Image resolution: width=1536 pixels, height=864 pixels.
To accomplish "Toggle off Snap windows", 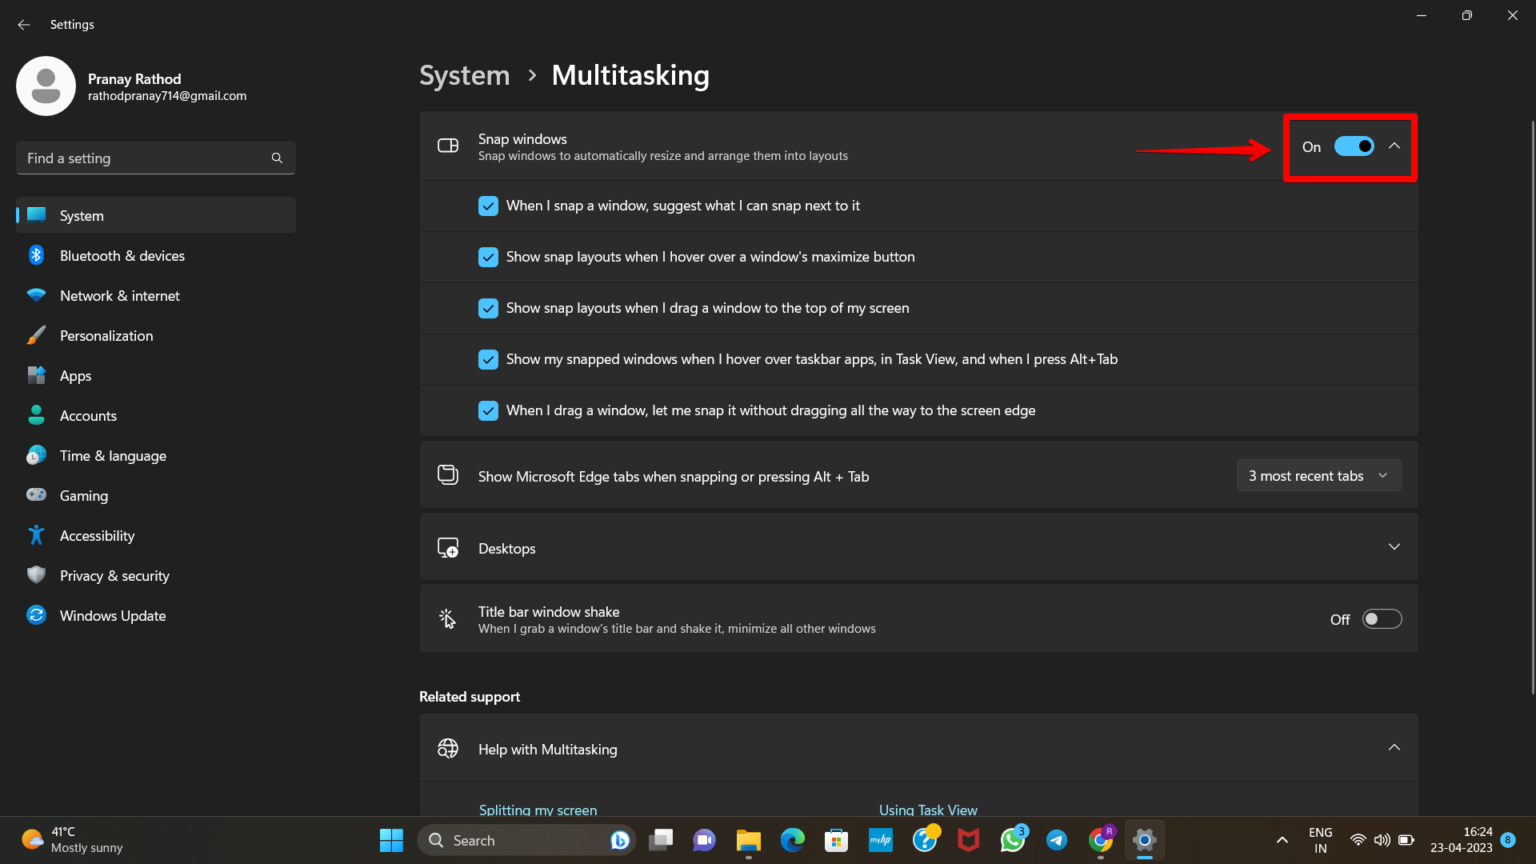I will pos(1353,146).
